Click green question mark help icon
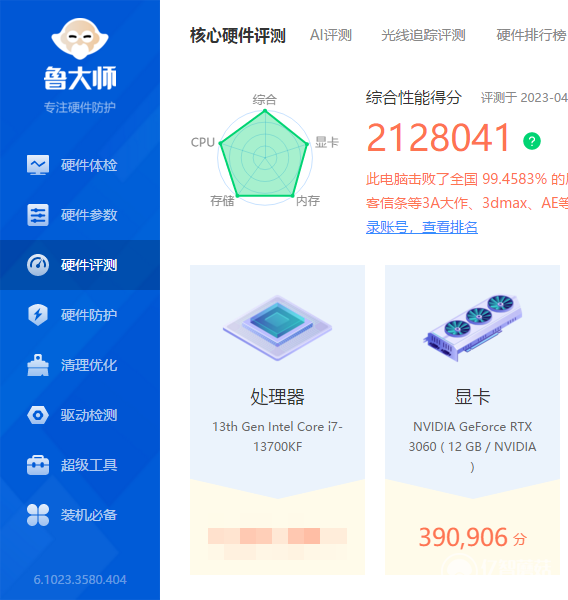568x600 pixels. click(x=532, y=141)
